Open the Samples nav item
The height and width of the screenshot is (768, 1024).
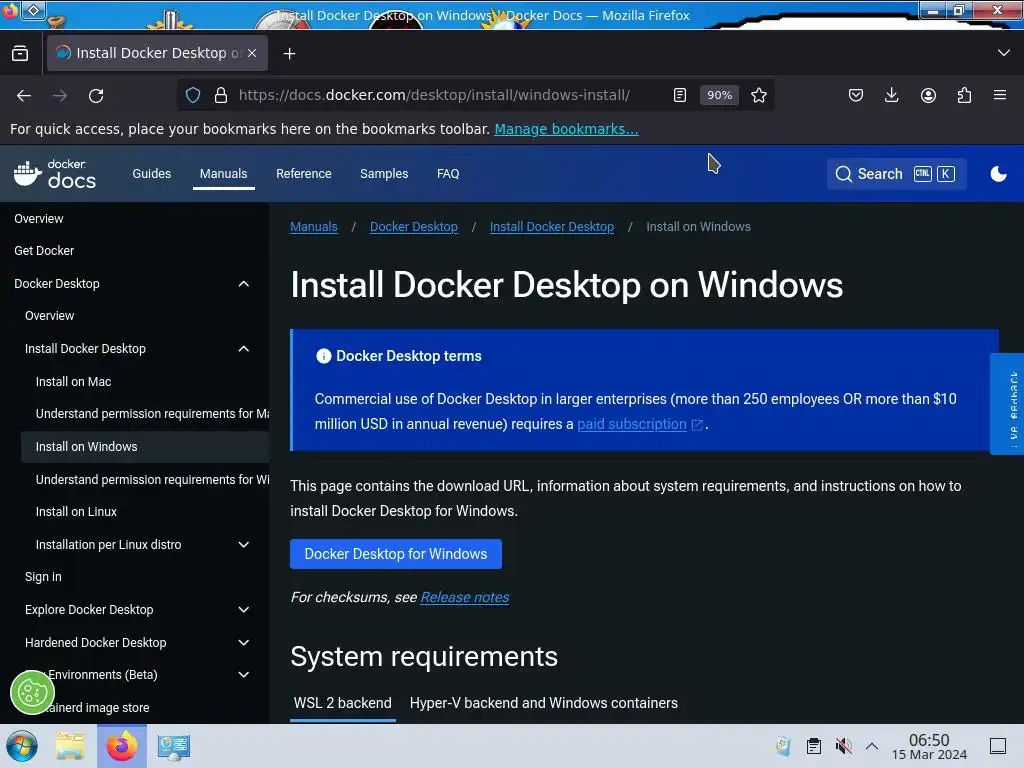pyautogui.click(x=384, y=174)
